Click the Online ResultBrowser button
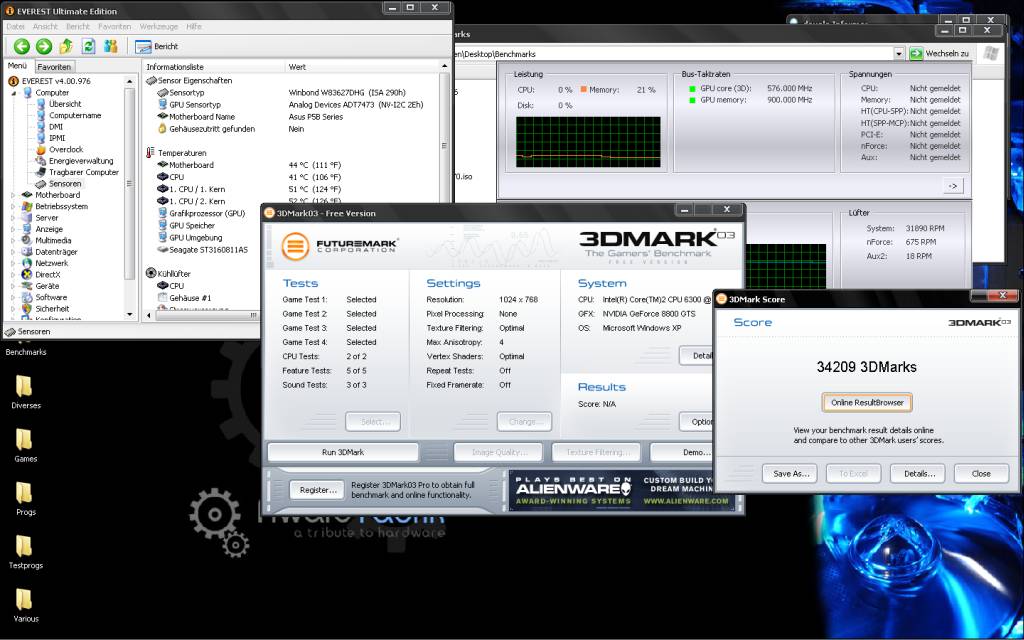Screen dimensions: 1024x640 (x=867, y=403)
